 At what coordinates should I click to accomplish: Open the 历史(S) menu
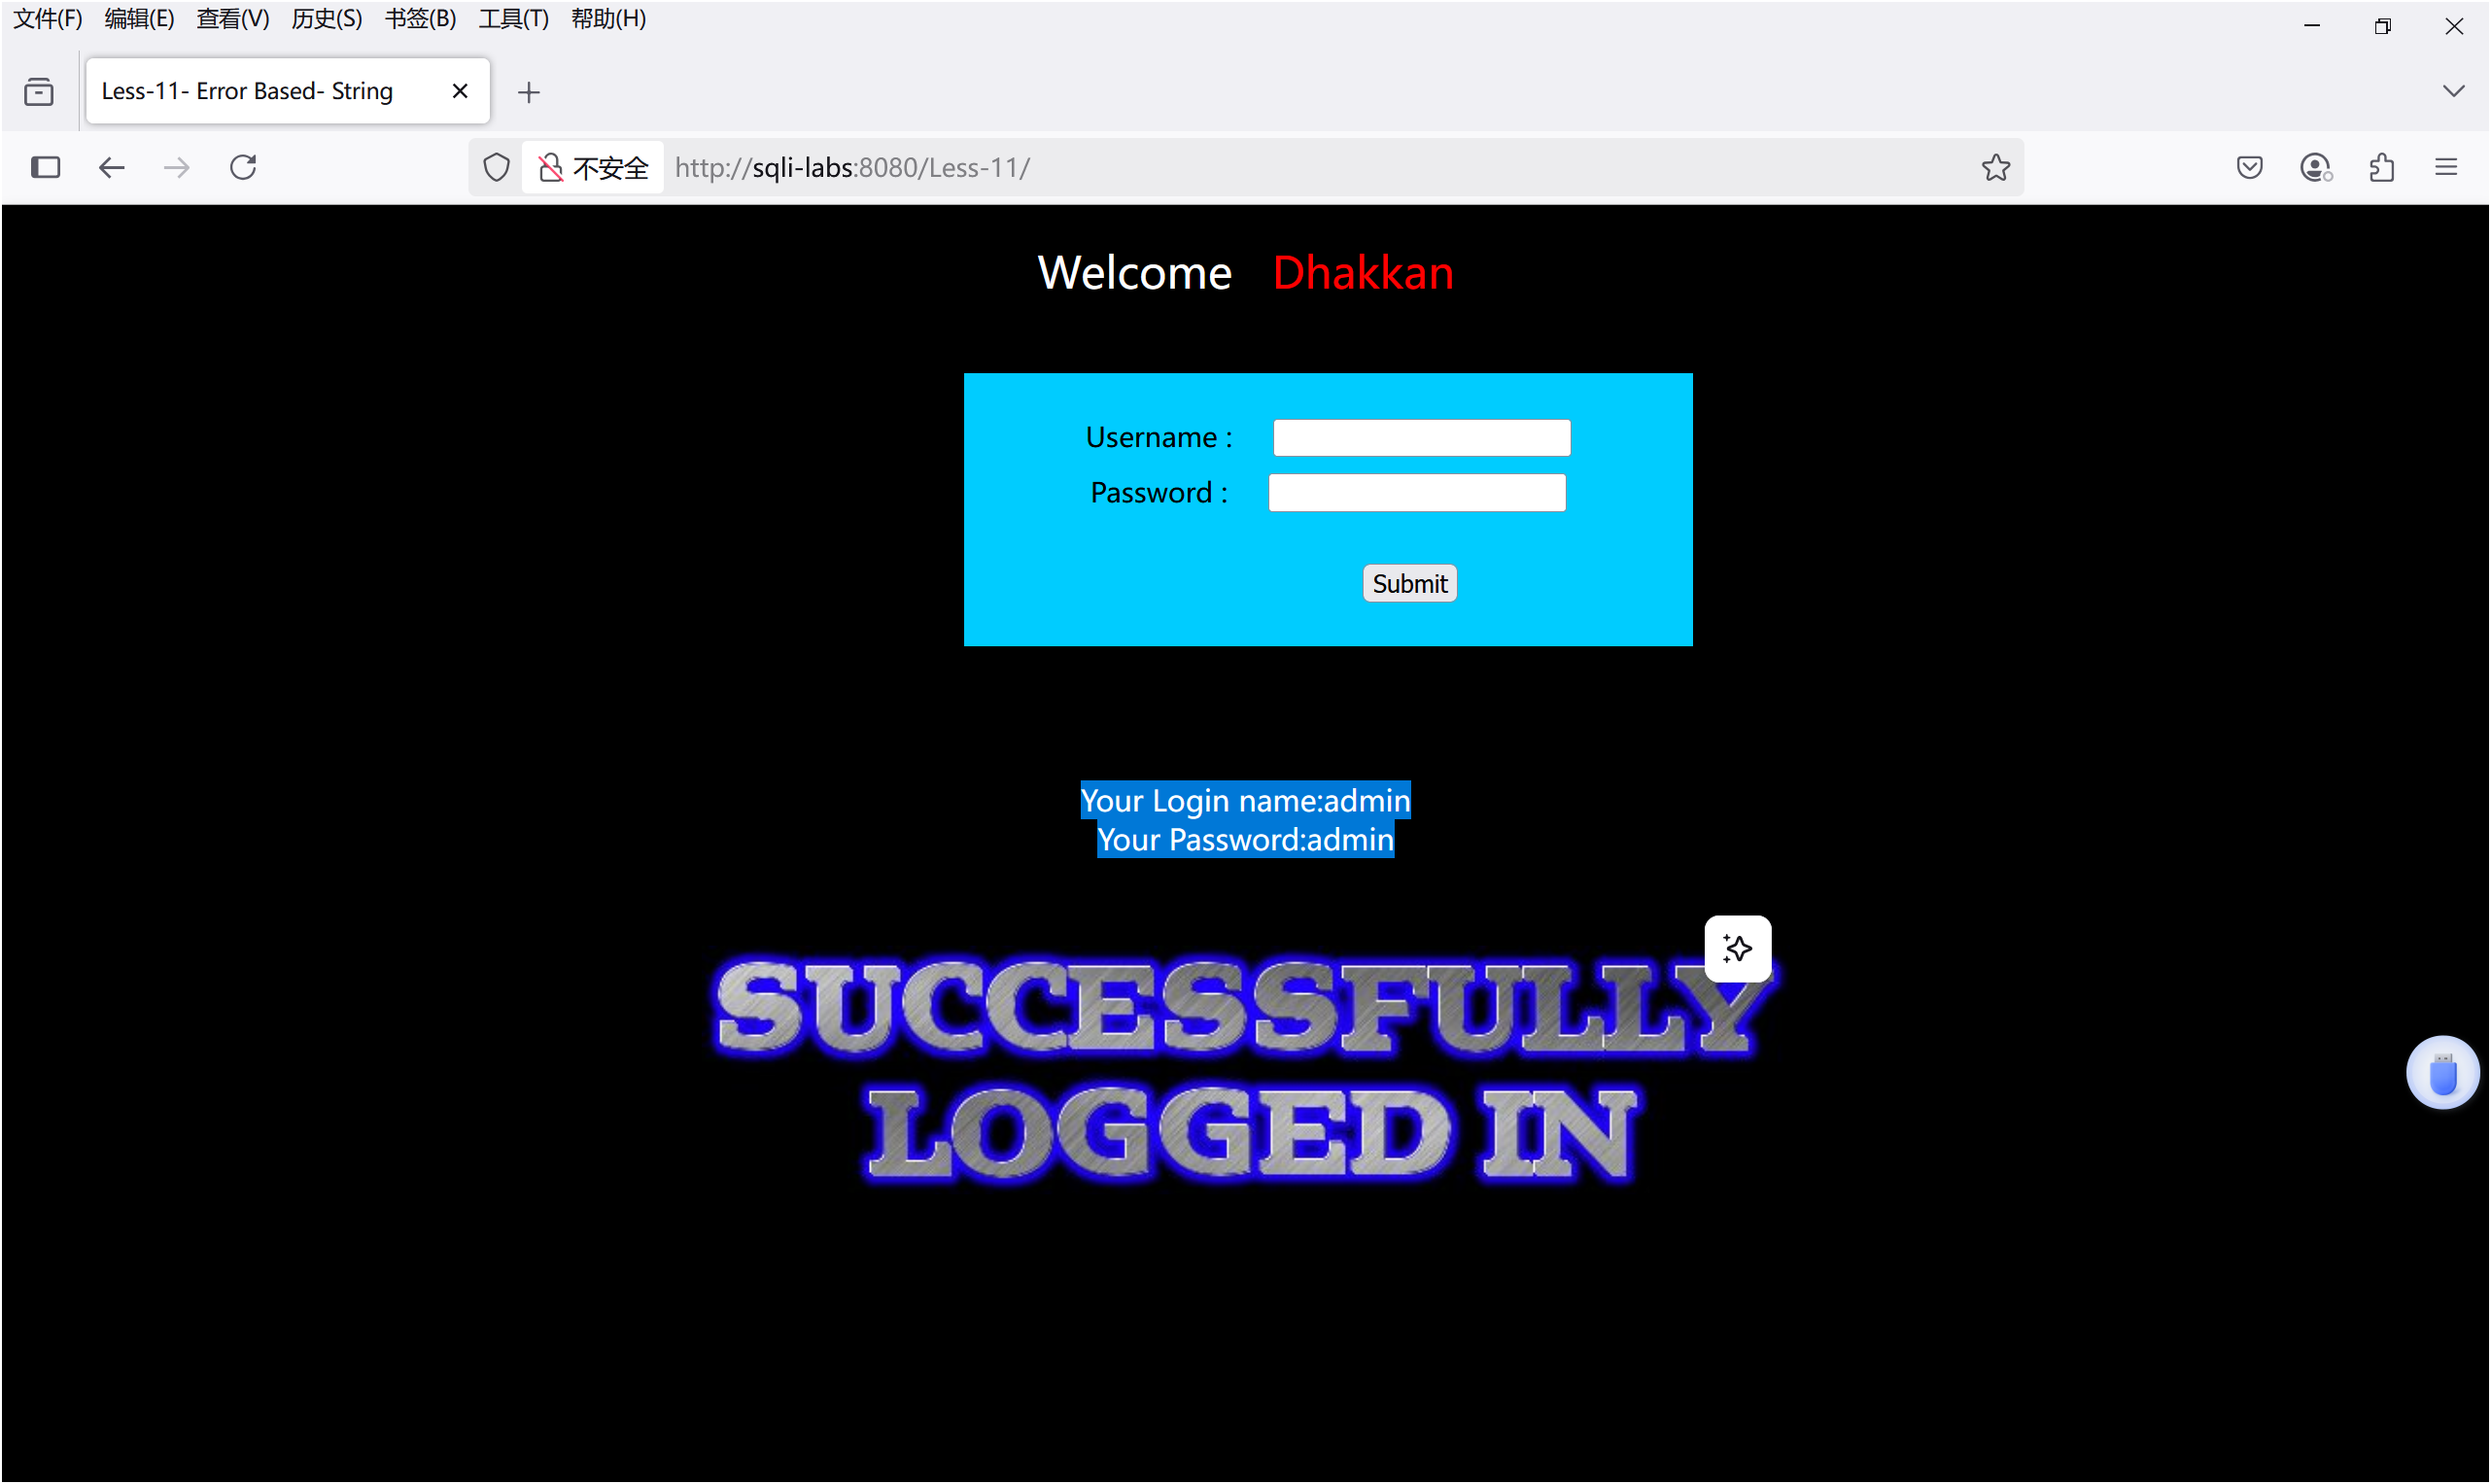[x=326, y=18]
